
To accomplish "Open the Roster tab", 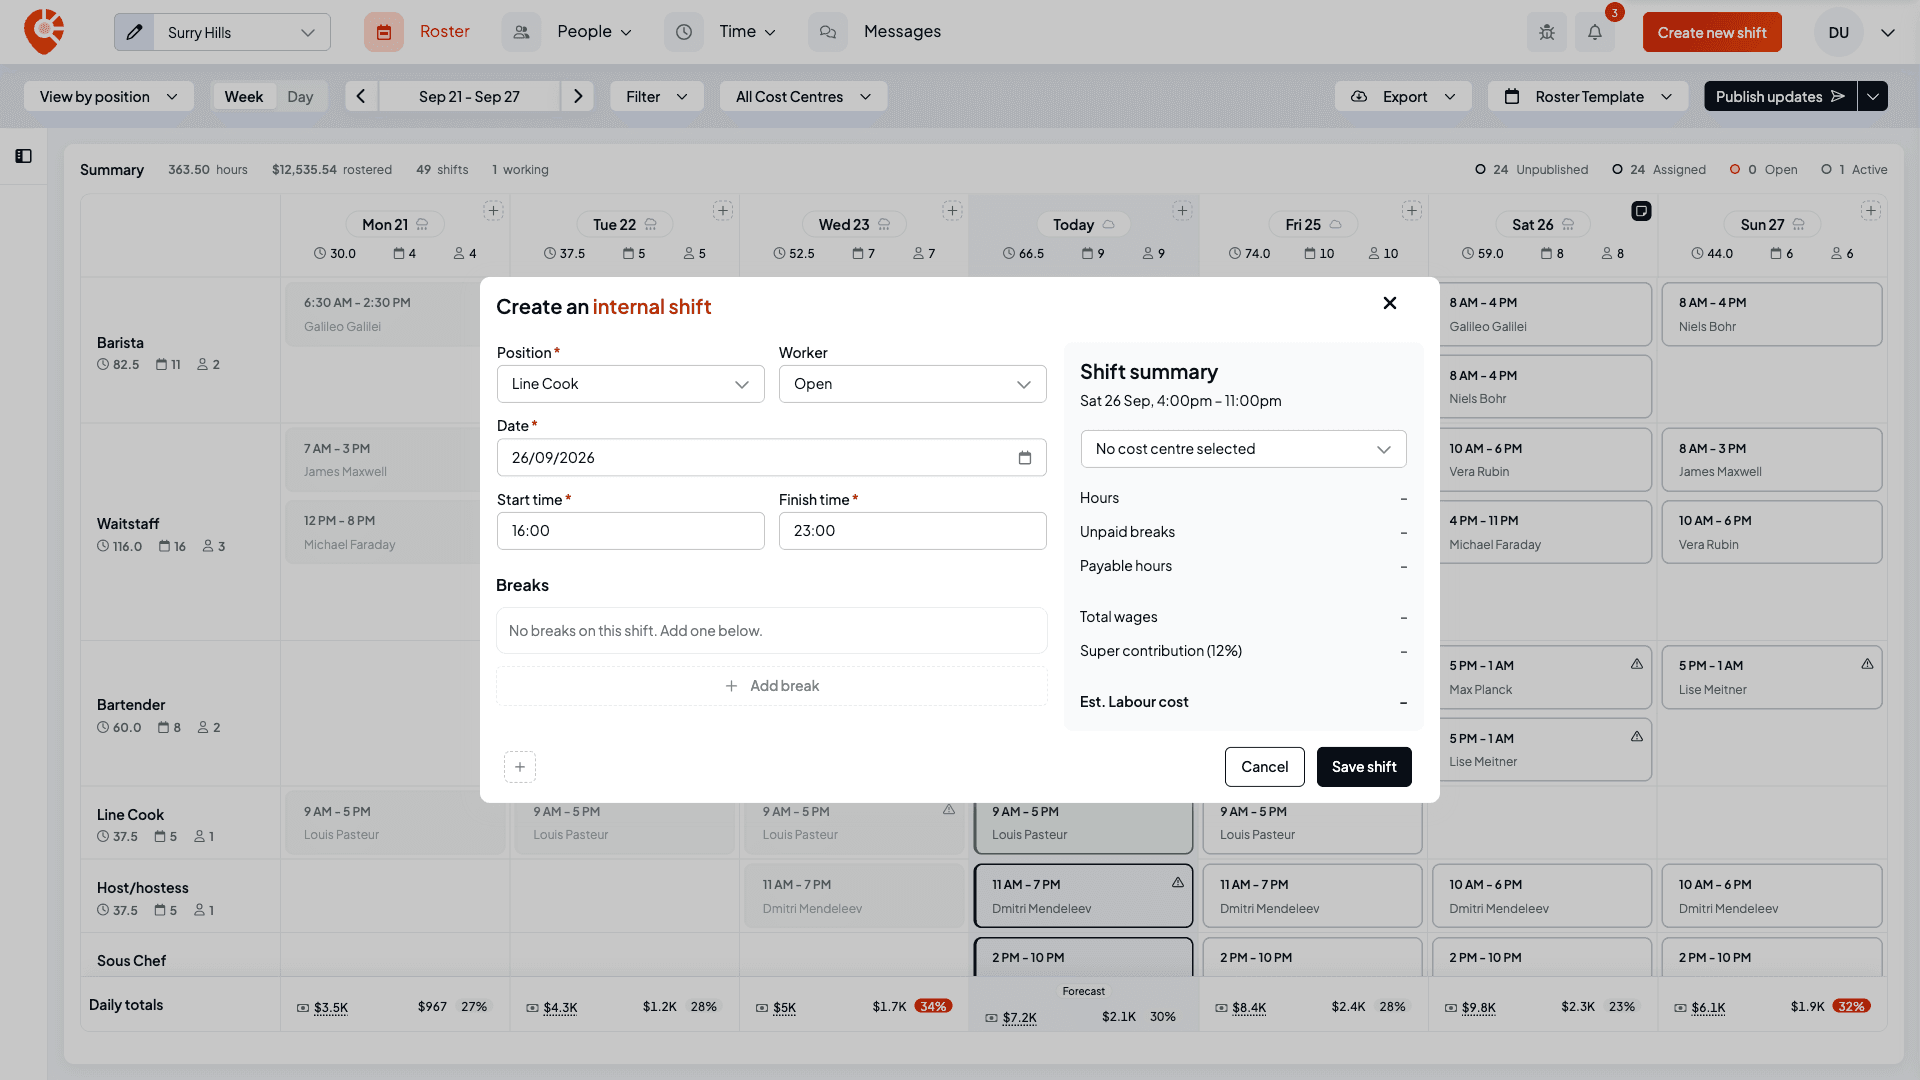I will 418,32.
